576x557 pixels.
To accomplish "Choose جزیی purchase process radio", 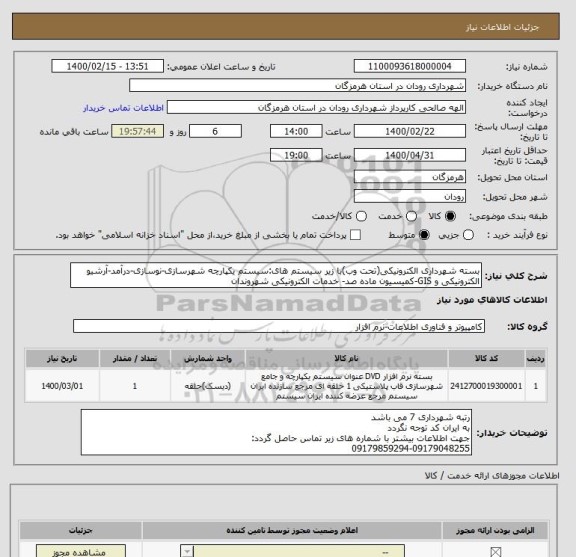I will coord(468,235).
